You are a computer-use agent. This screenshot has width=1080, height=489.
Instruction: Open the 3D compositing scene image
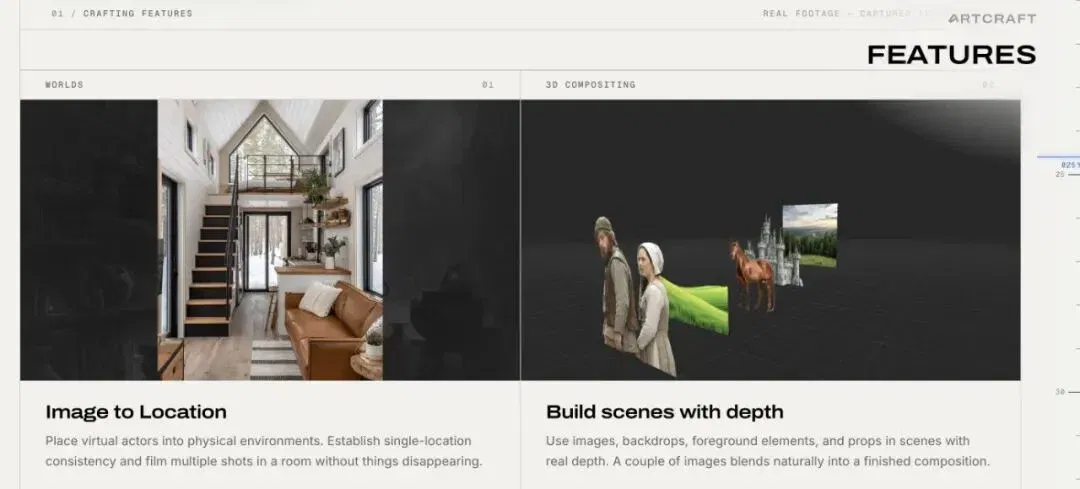tap(770, 240)
